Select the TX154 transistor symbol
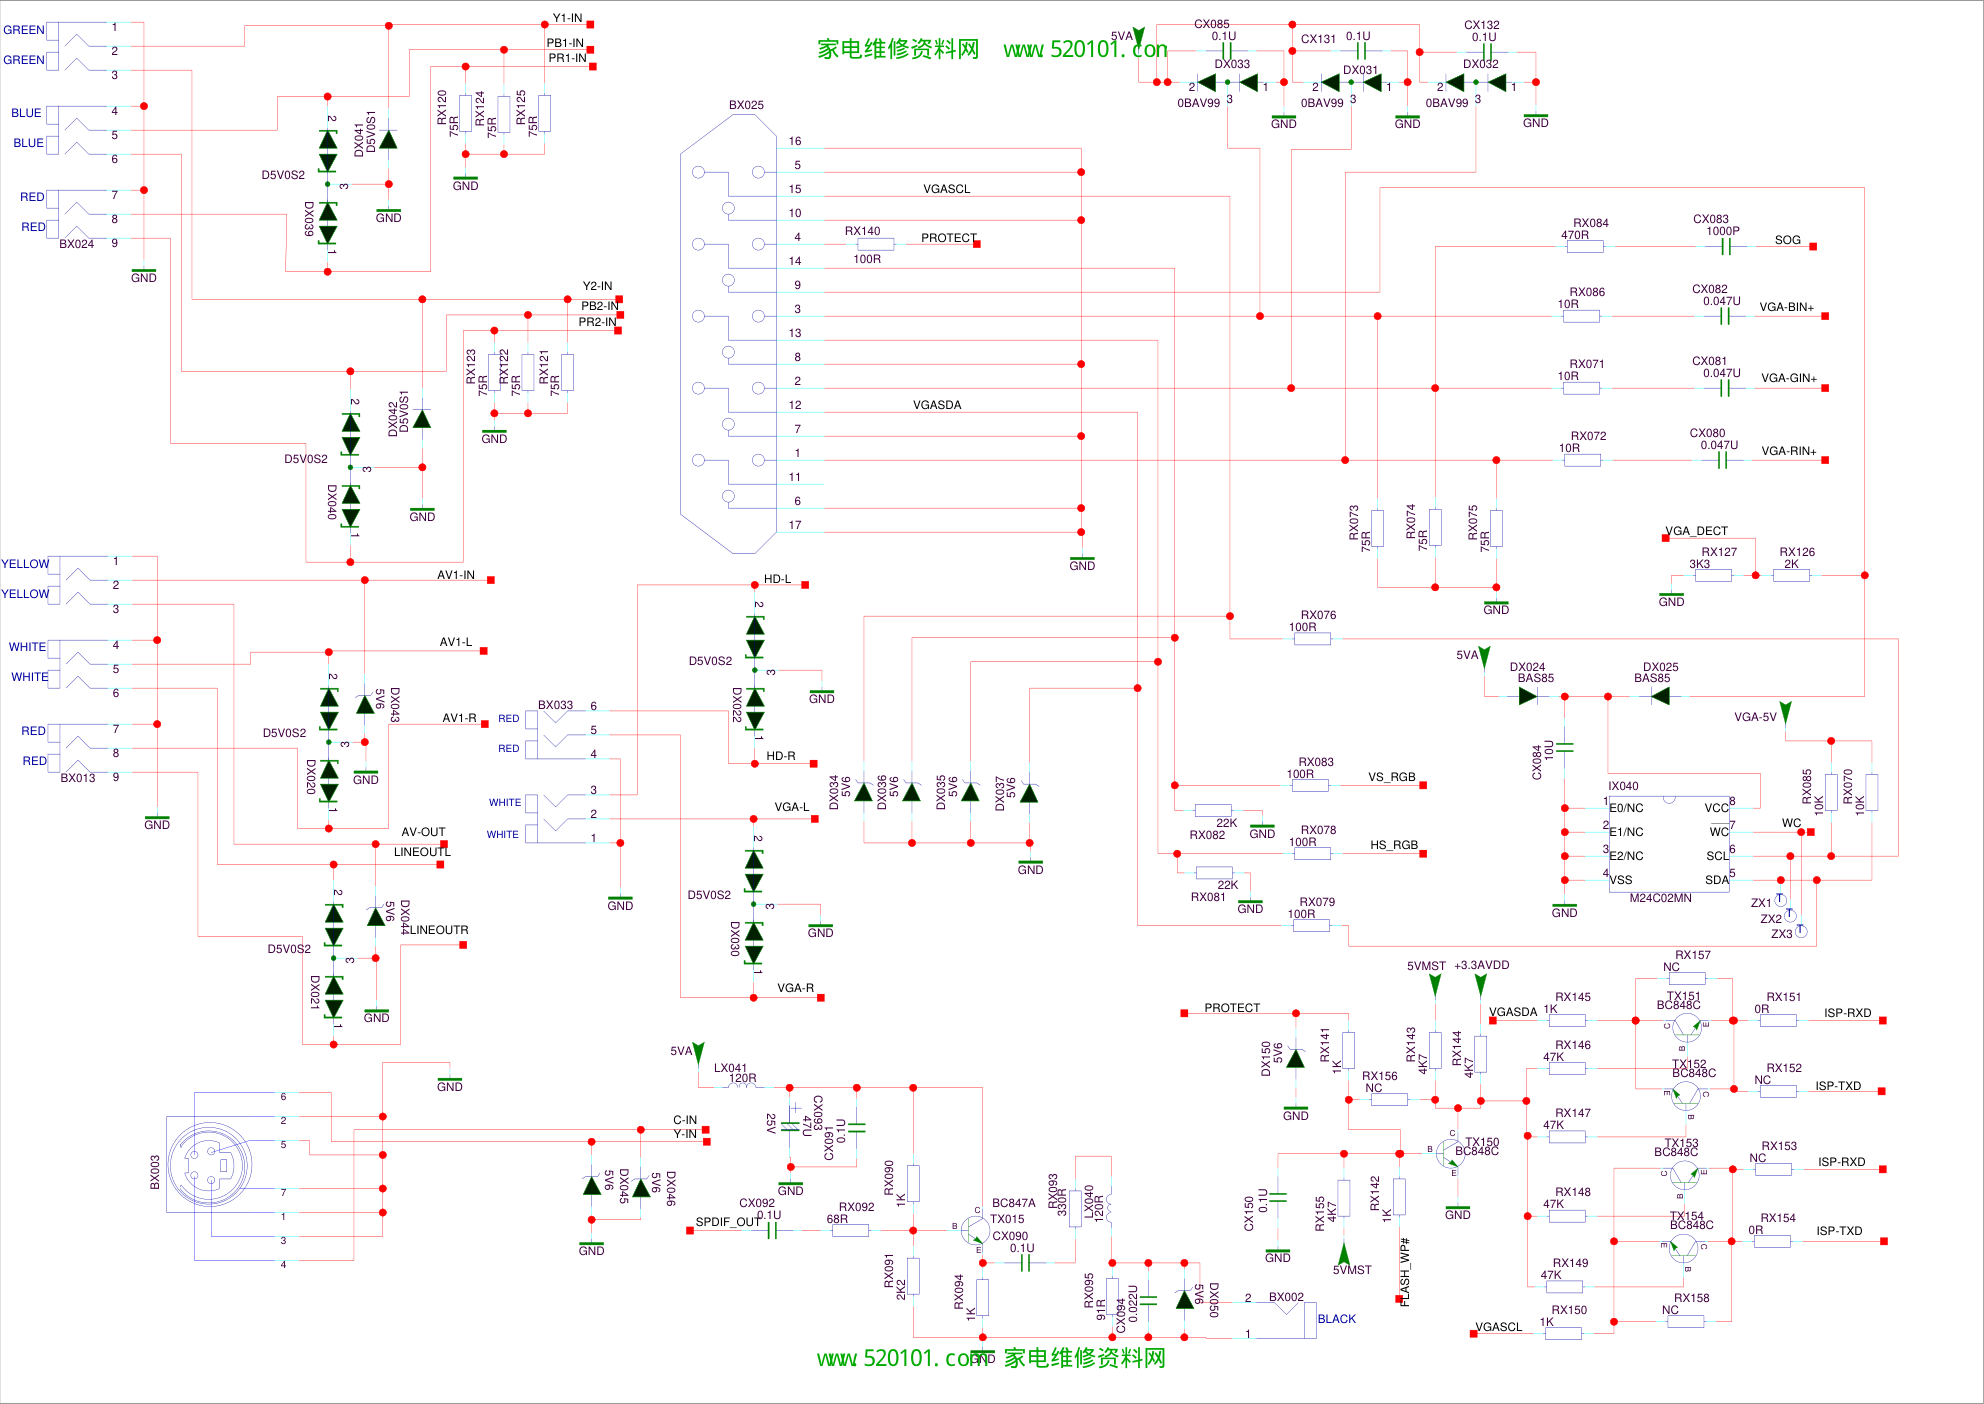Screen dimensions: 1984x1404 [x=1684, y=1248]
